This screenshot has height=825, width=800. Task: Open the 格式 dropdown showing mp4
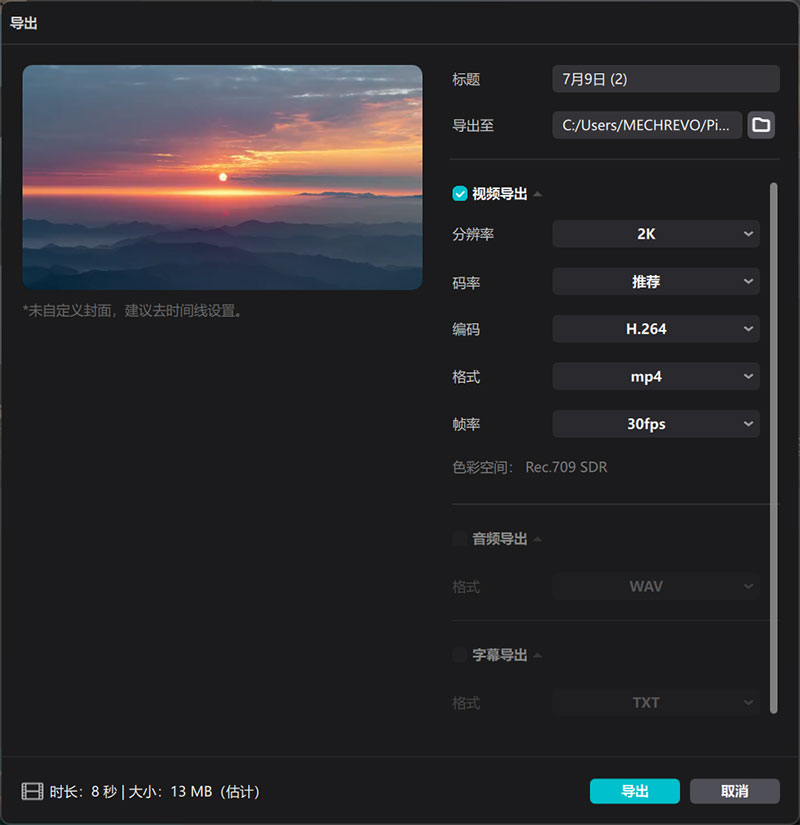[x=655, y=376]
